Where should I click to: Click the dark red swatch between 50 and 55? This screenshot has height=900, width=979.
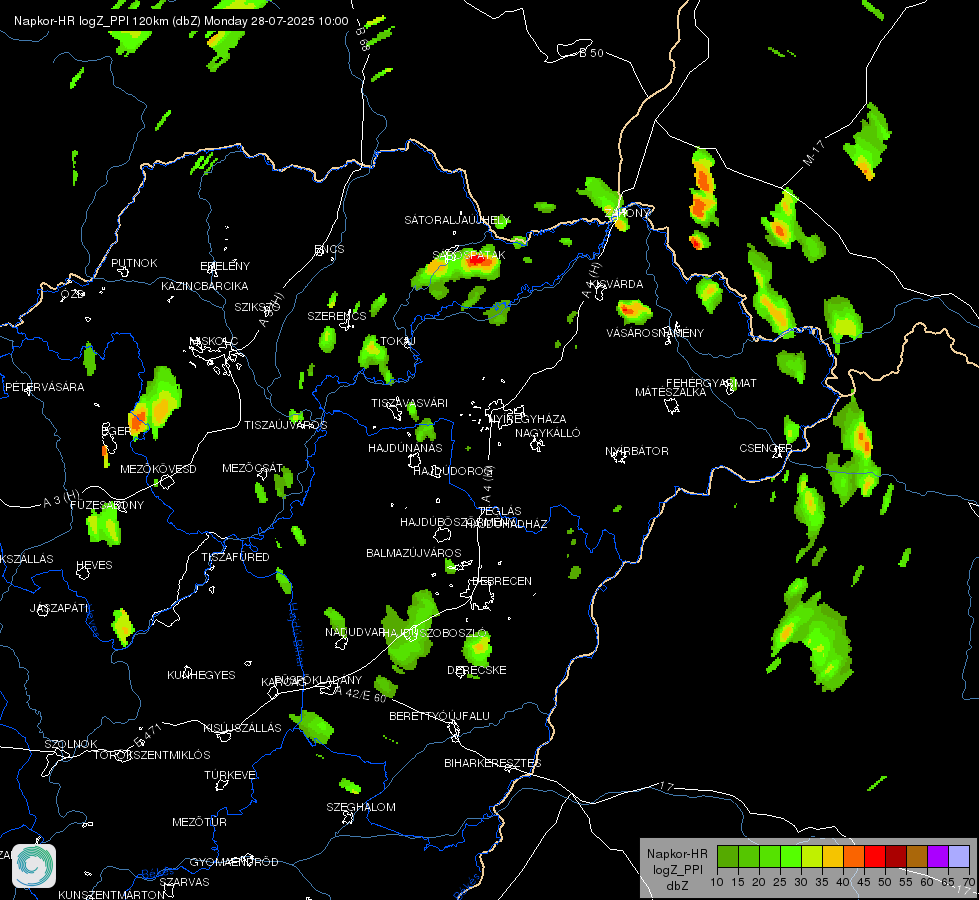(x=896, y=856)
